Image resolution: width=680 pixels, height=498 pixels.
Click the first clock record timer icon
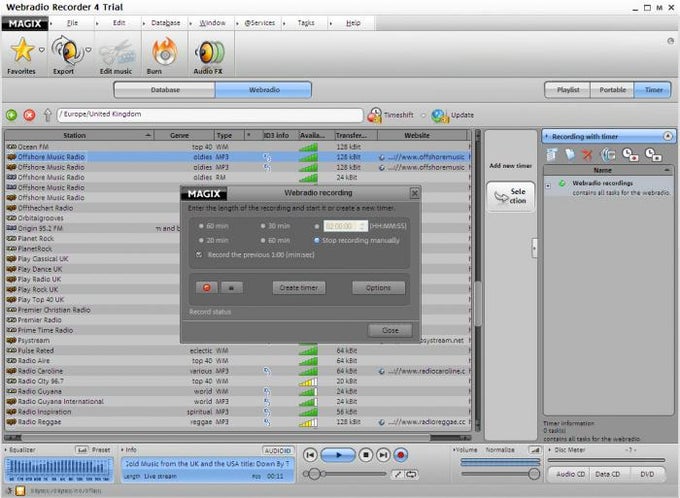click(x=630, y=154)
